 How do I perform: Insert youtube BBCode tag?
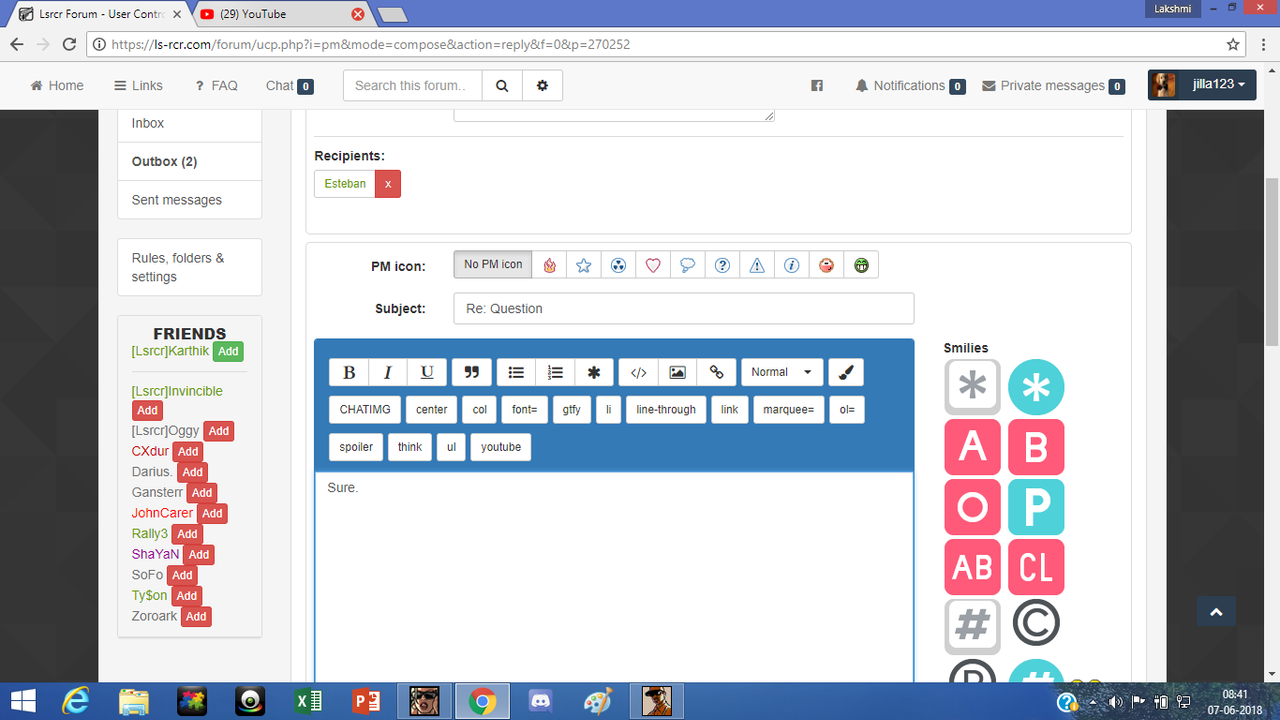click(x=501, y=447)
